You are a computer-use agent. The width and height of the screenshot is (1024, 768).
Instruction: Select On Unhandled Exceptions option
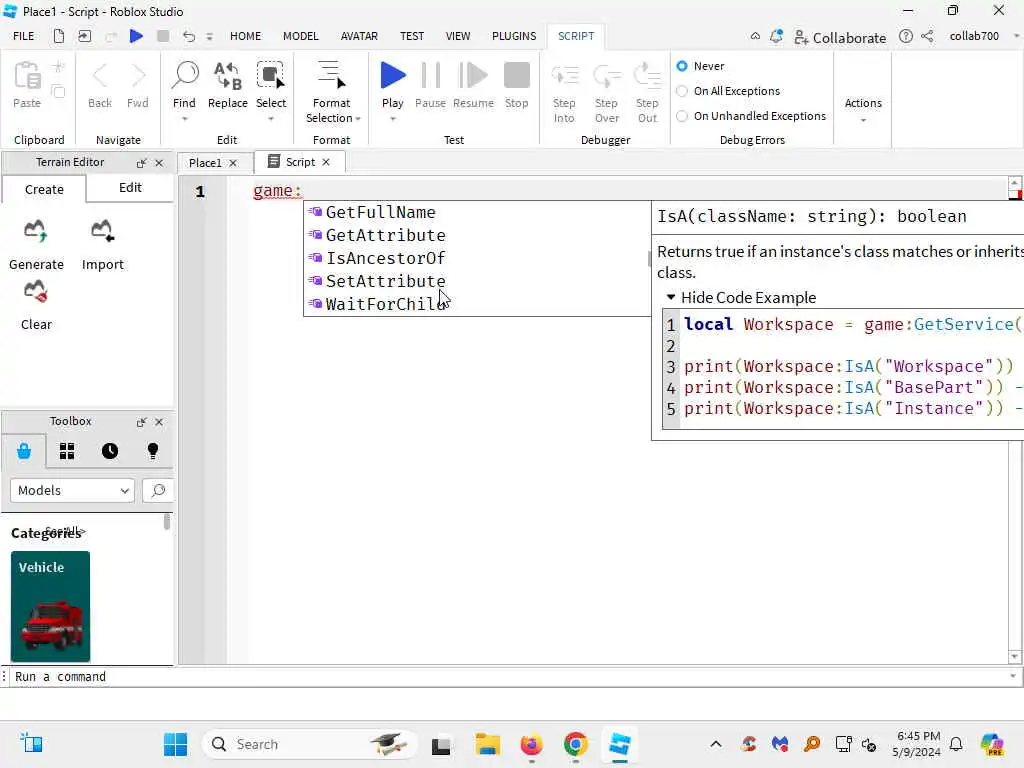[x=682, y=116]
